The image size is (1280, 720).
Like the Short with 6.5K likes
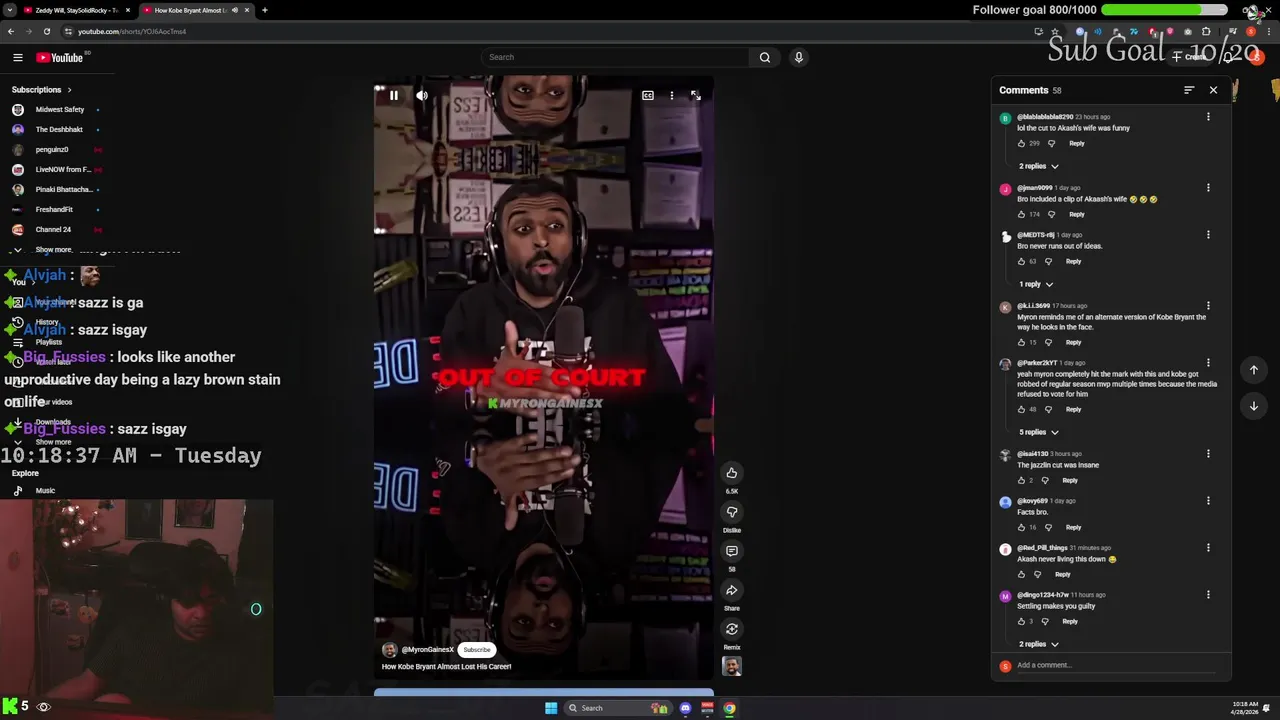pyautogui.click(x=732, y=473)
